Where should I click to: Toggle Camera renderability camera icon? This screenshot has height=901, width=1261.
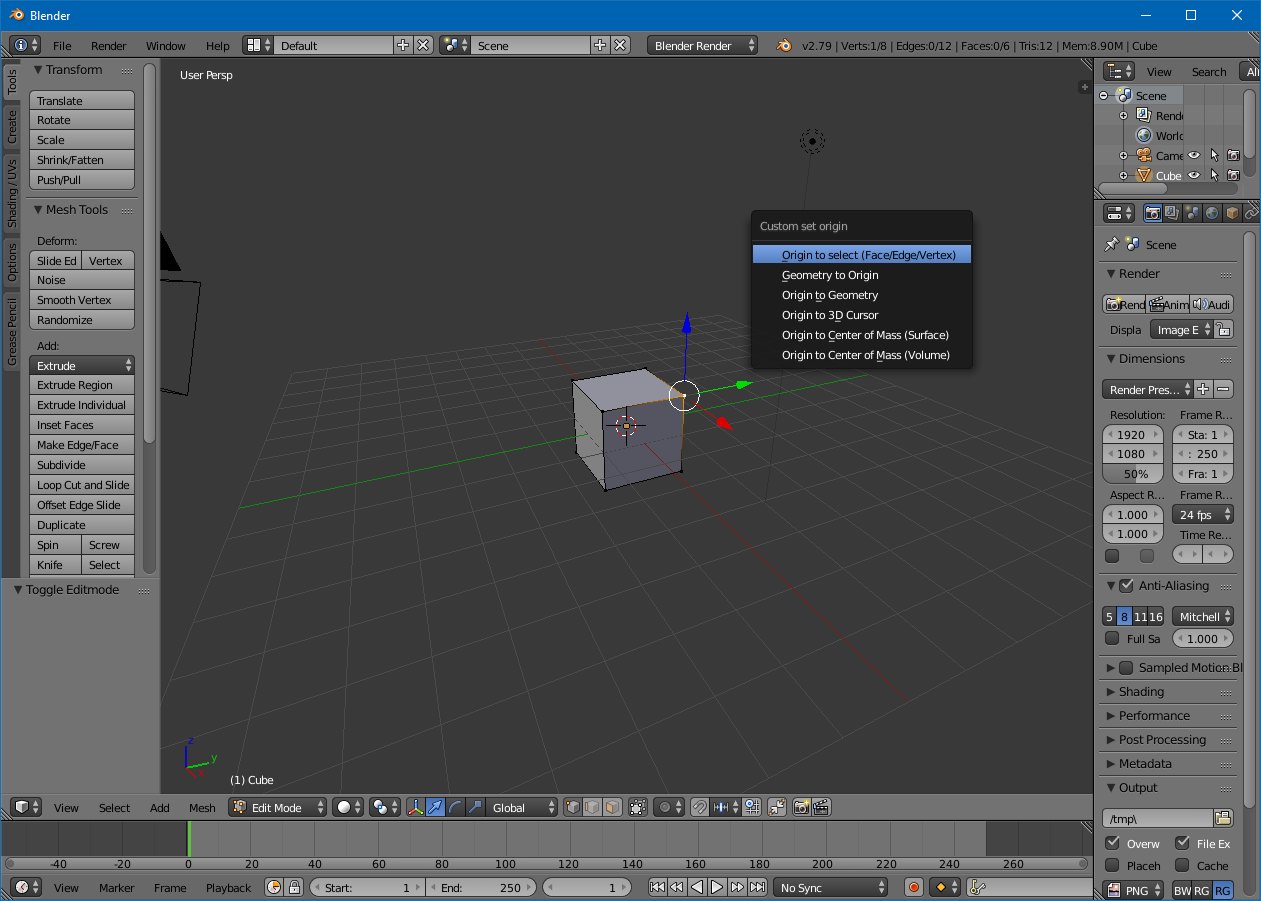(1233, 155)
